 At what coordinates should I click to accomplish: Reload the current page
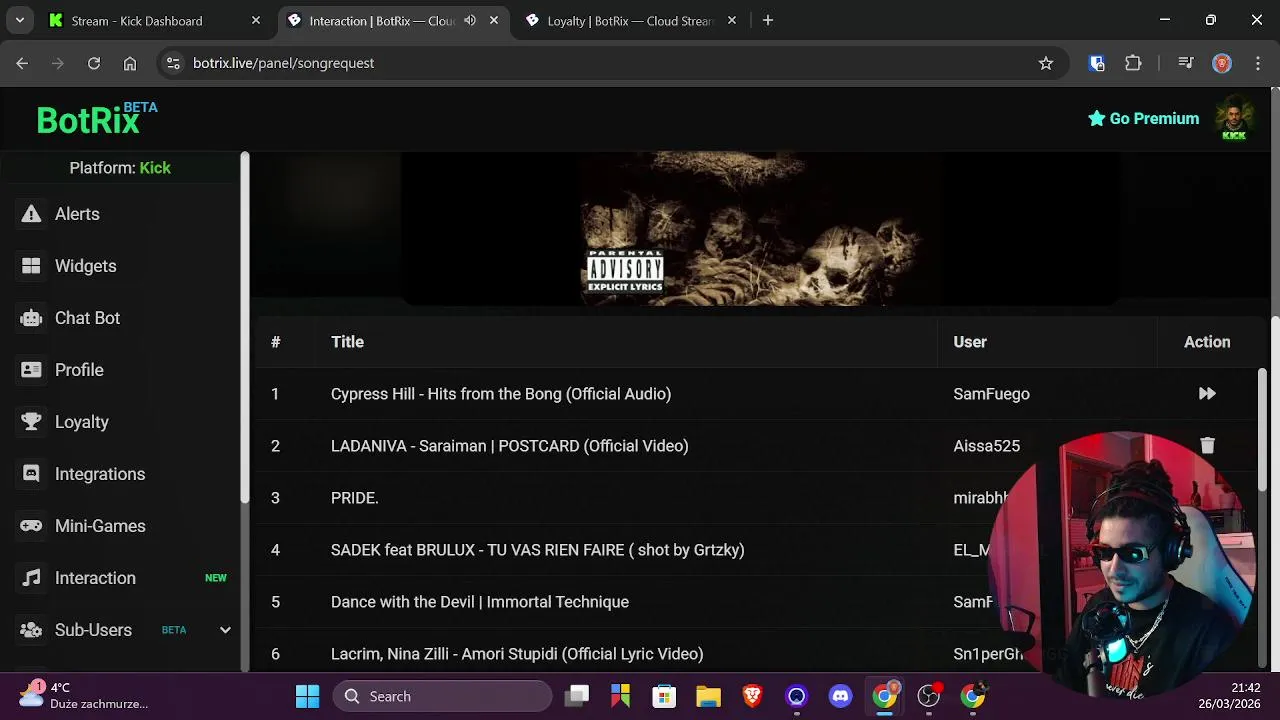tap(94, 63)
